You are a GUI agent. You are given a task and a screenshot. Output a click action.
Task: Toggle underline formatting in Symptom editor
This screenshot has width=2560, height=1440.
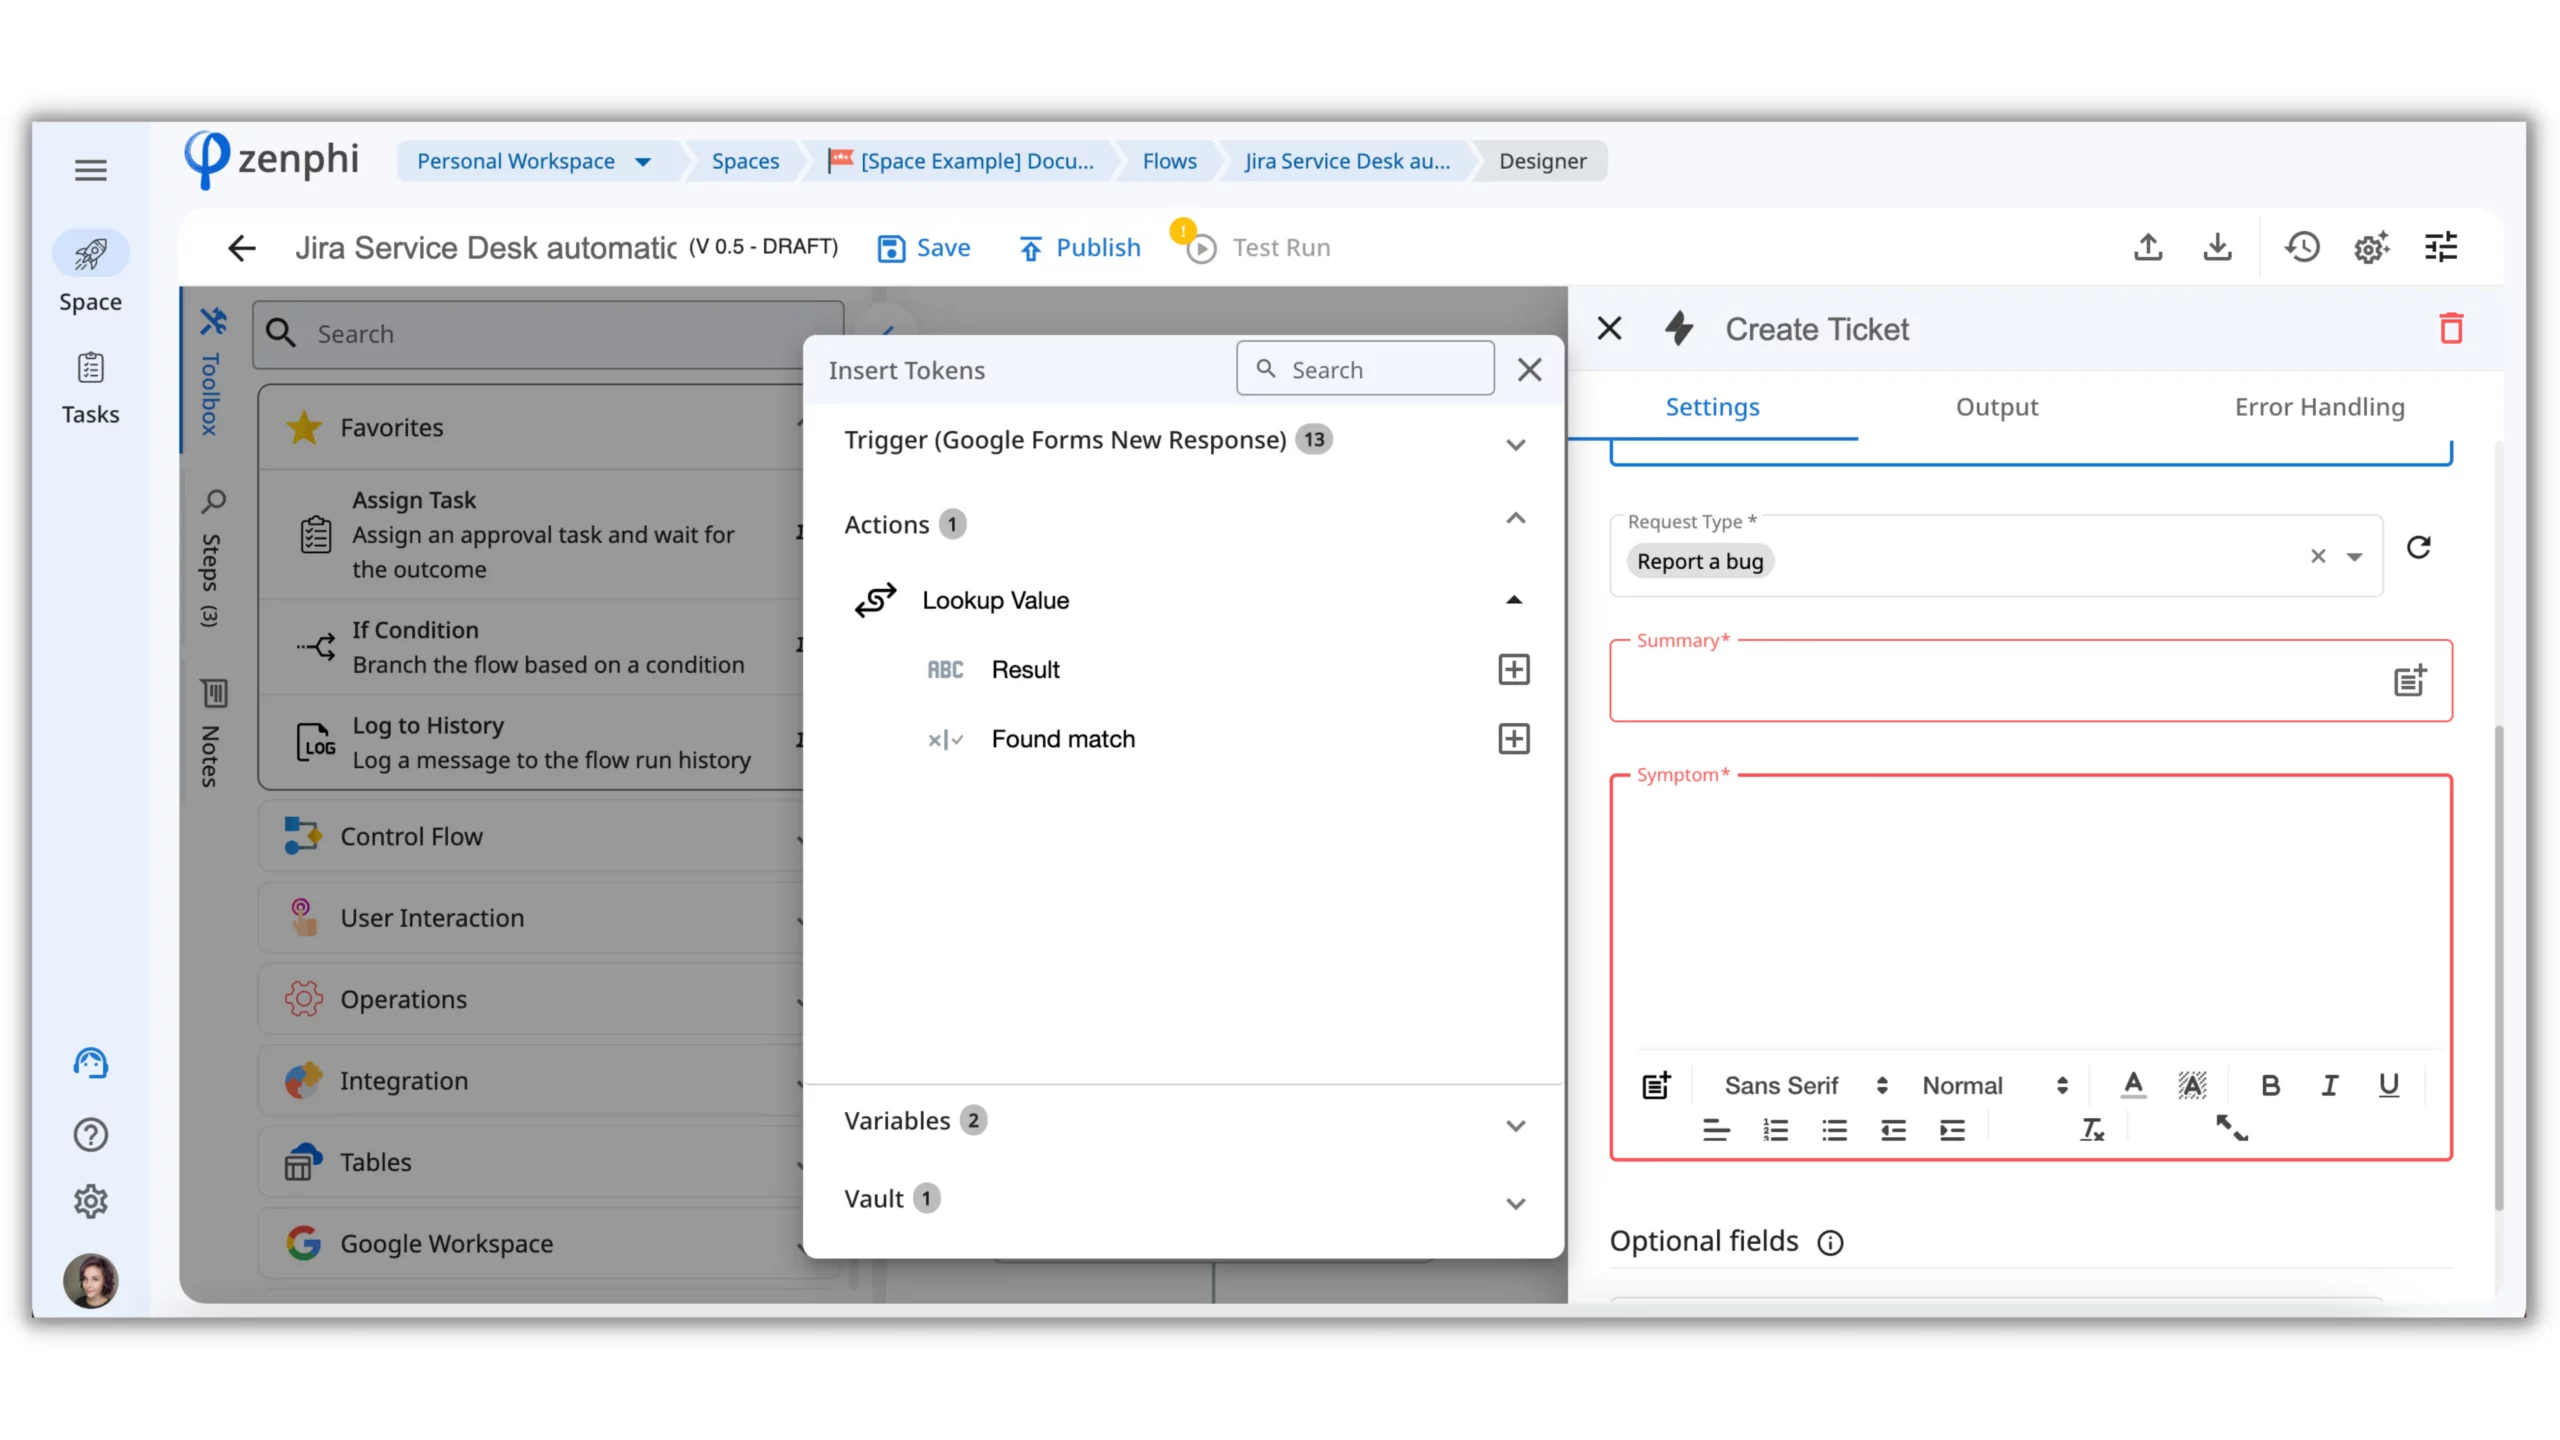pyautogui.click(x=2388, y=1085)
